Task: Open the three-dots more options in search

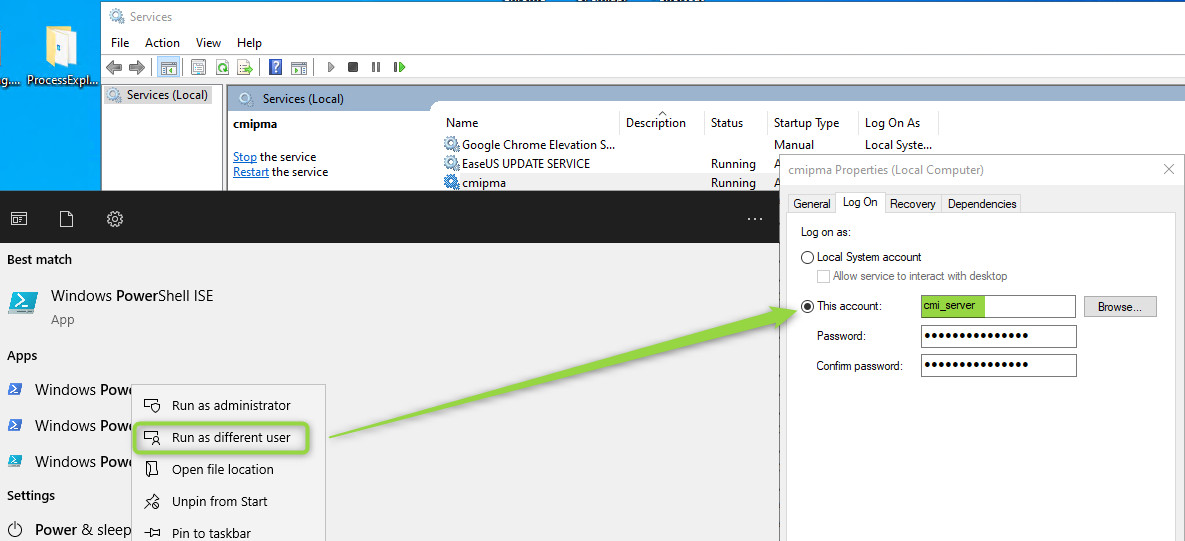Action: pos(755,219)
